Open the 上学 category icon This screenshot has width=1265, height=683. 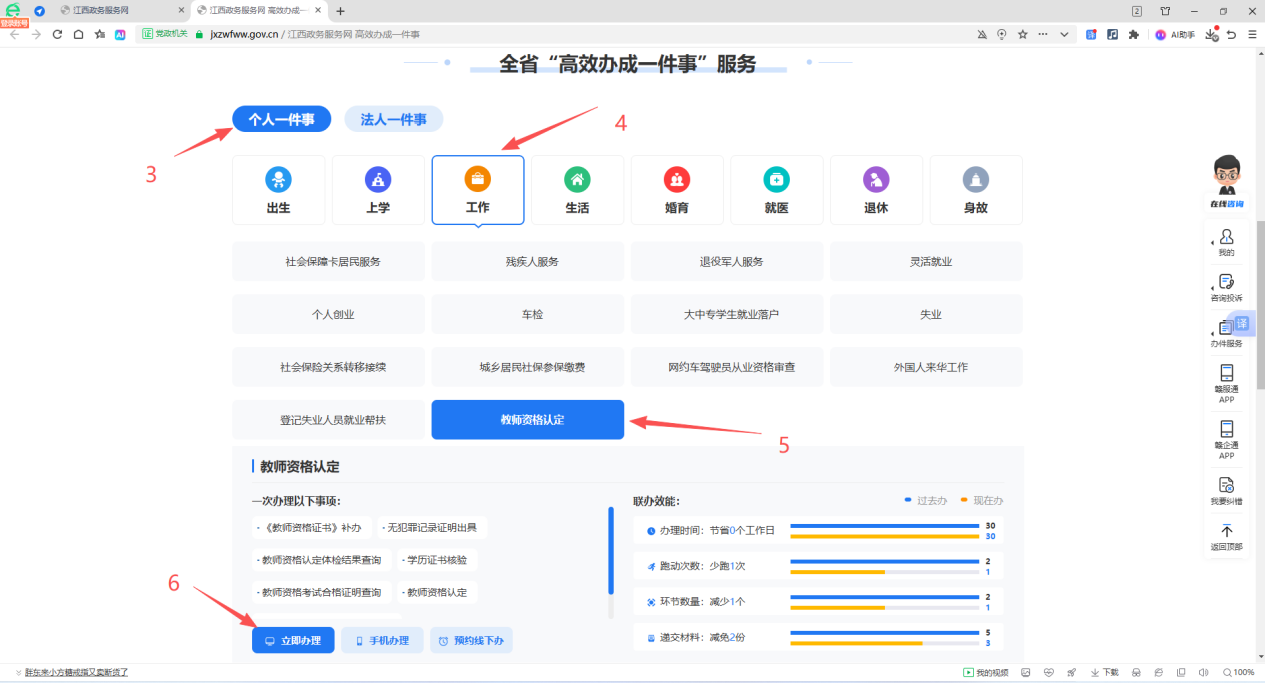pos(378,180)
